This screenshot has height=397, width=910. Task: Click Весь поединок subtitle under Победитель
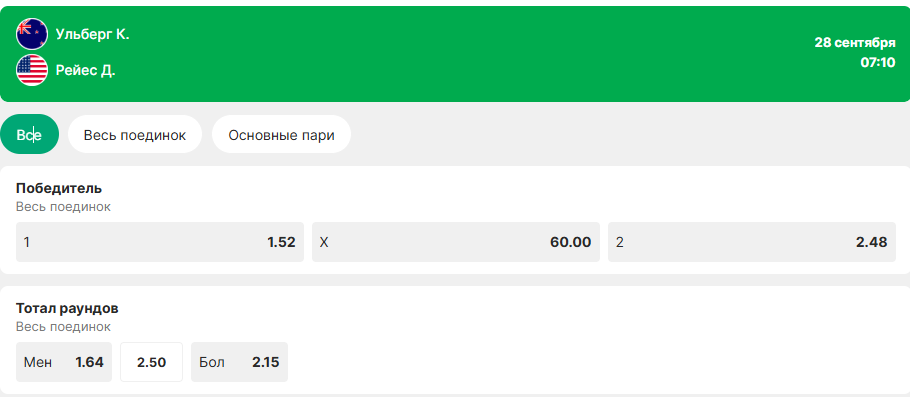[63, 207]
